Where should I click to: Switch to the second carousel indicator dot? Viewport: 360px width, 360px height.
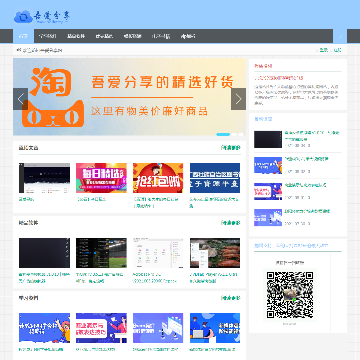pyautogui.click(x=234, y=134)
